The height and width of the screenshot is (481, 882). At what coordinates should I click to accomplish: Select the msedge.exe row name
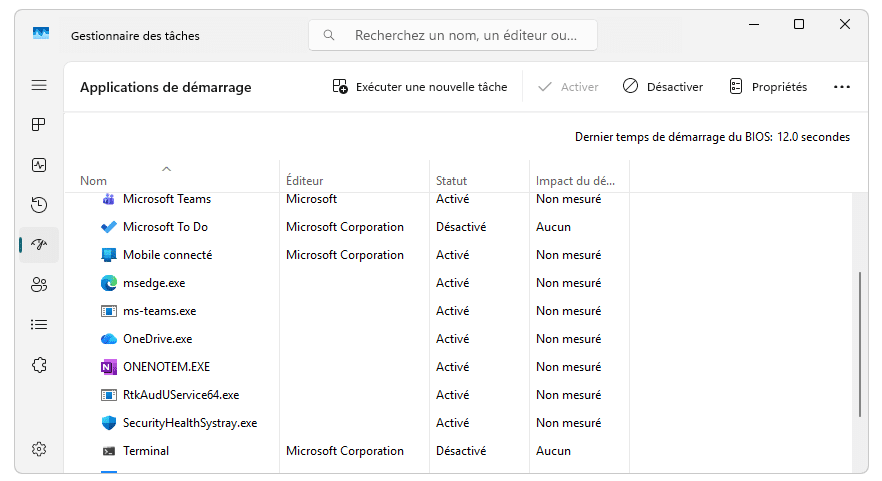pyautogui.click(x=154, y=283)
